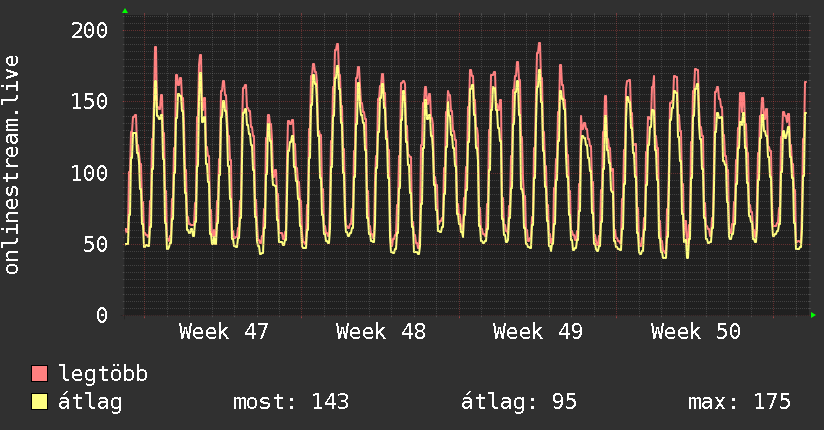Click the tallest pink peak in Week 49
The width and height of the screenshot is (824, 430).
[x=539, y=45]
